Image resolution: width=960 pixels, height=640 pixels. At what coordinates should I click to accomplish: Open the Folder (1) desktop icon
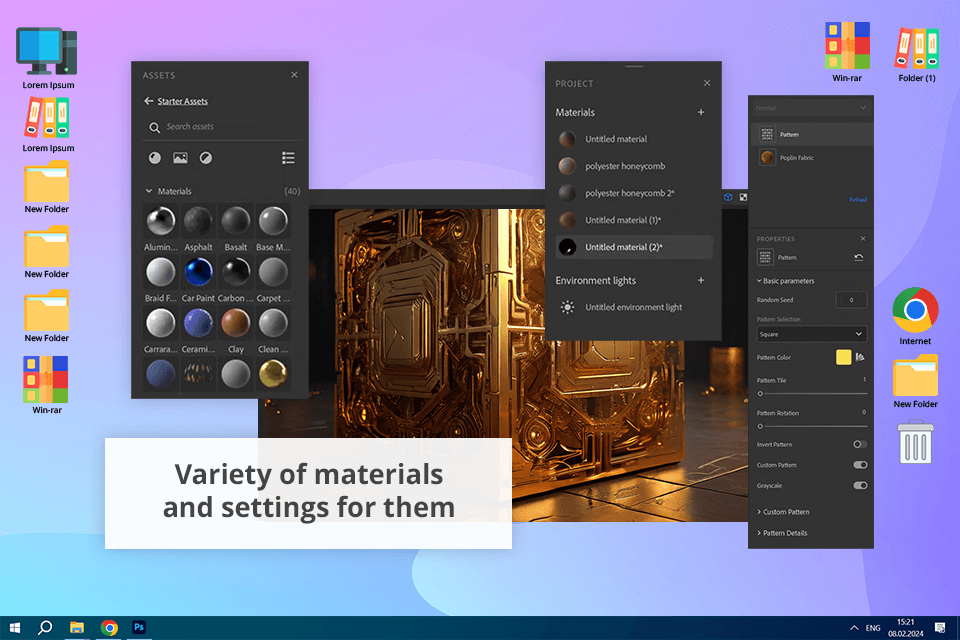click(x=917, y=55)
